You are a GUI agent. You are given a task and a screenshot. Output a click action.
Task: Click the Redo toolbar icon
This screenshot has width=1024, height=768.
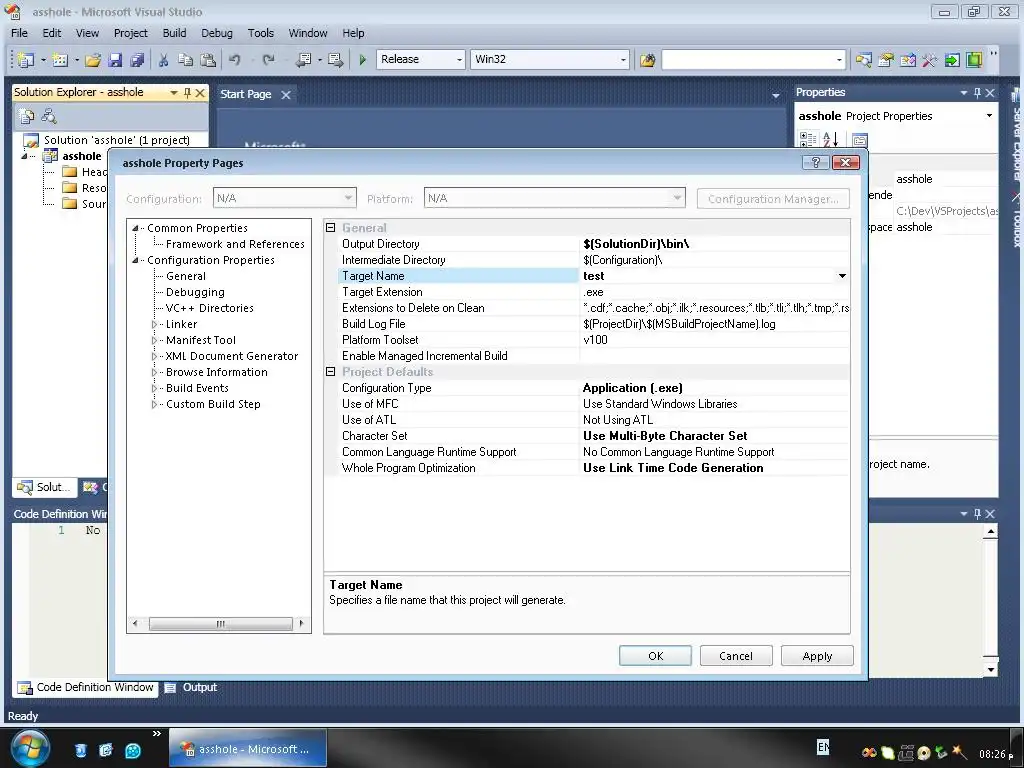268,60
